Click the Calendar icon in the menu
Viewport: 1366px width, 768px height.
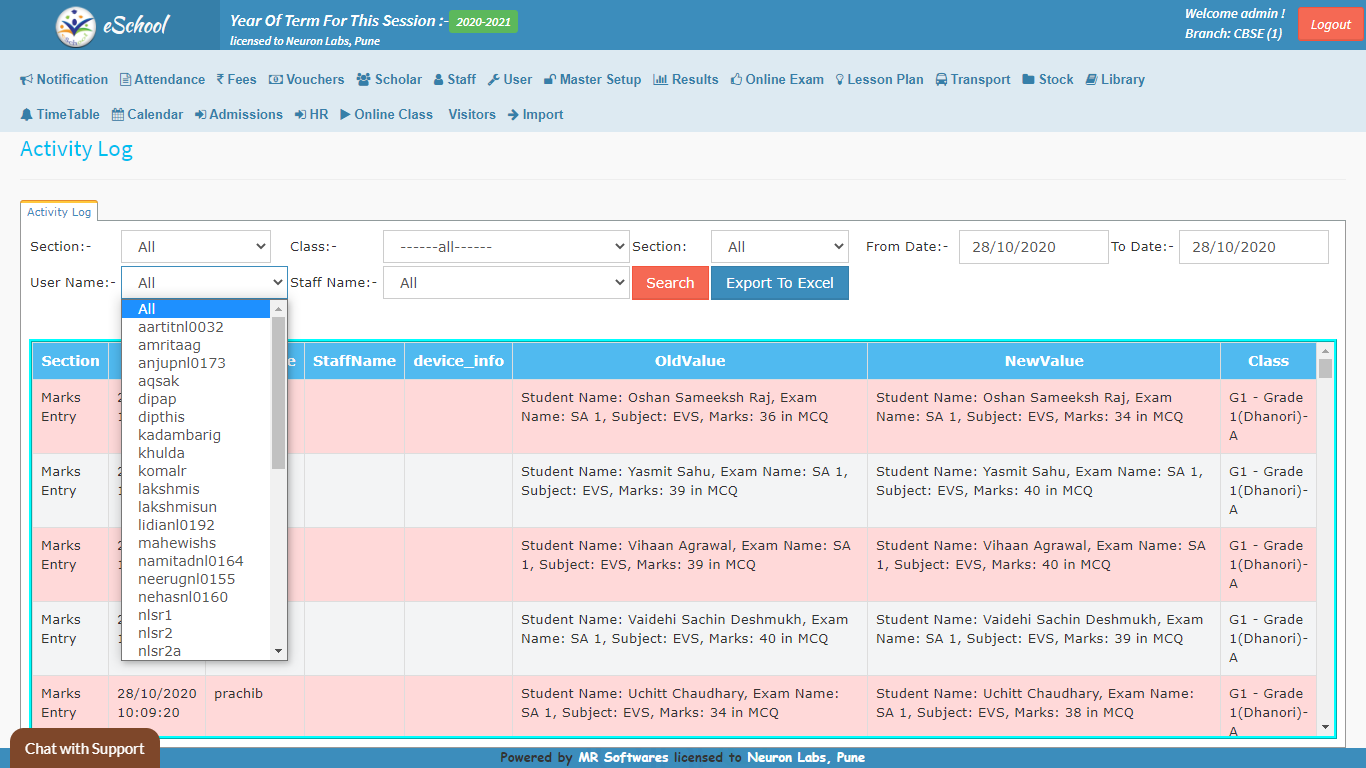118,115
